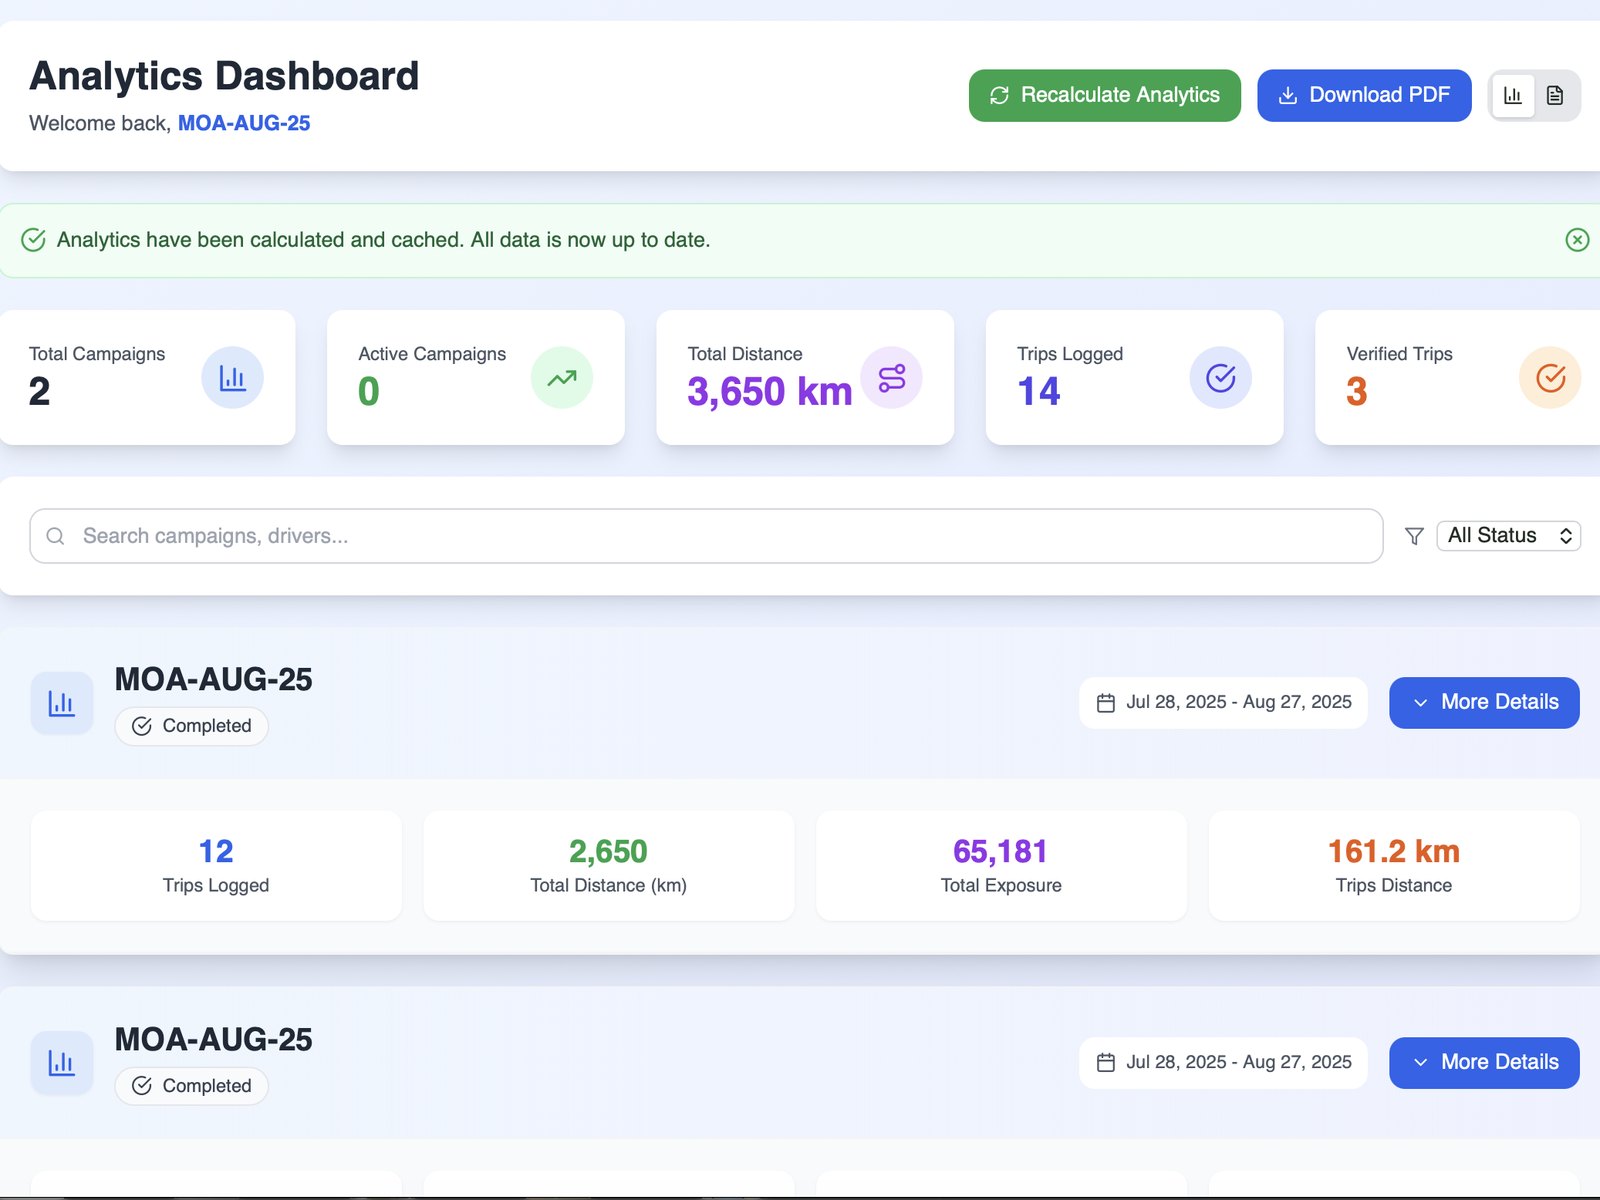
Task: Download the PDF report
Action: [1364, 95]
